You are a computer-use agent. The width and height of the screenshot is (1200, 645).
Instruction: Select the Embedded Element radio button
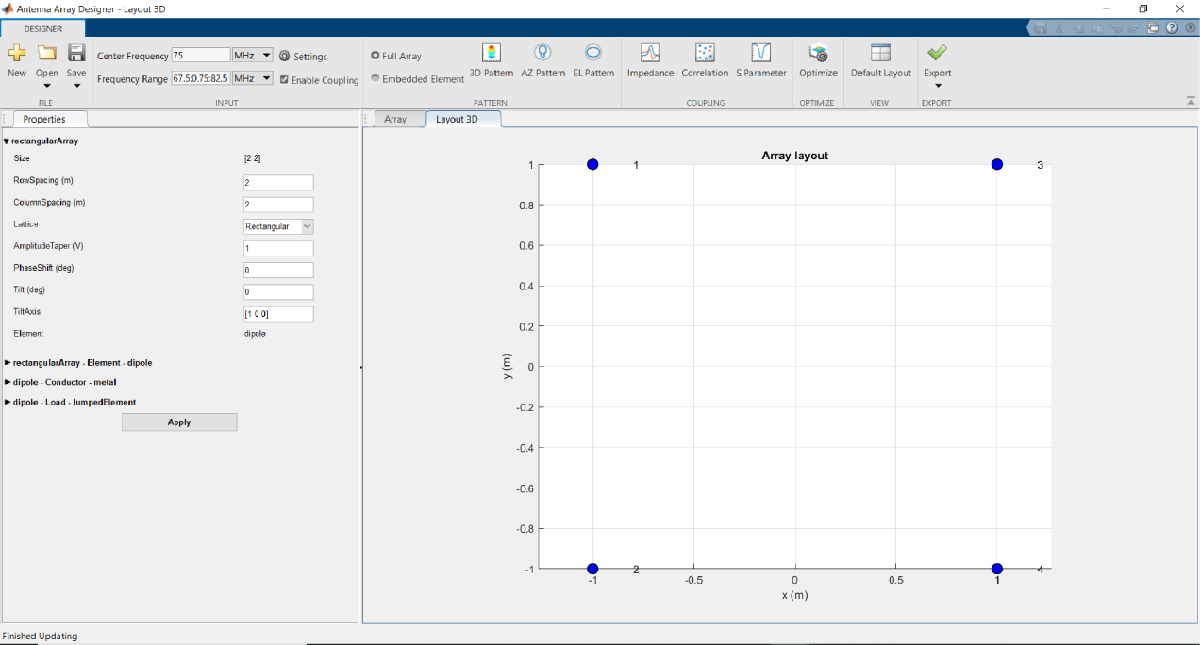point(375,78)
